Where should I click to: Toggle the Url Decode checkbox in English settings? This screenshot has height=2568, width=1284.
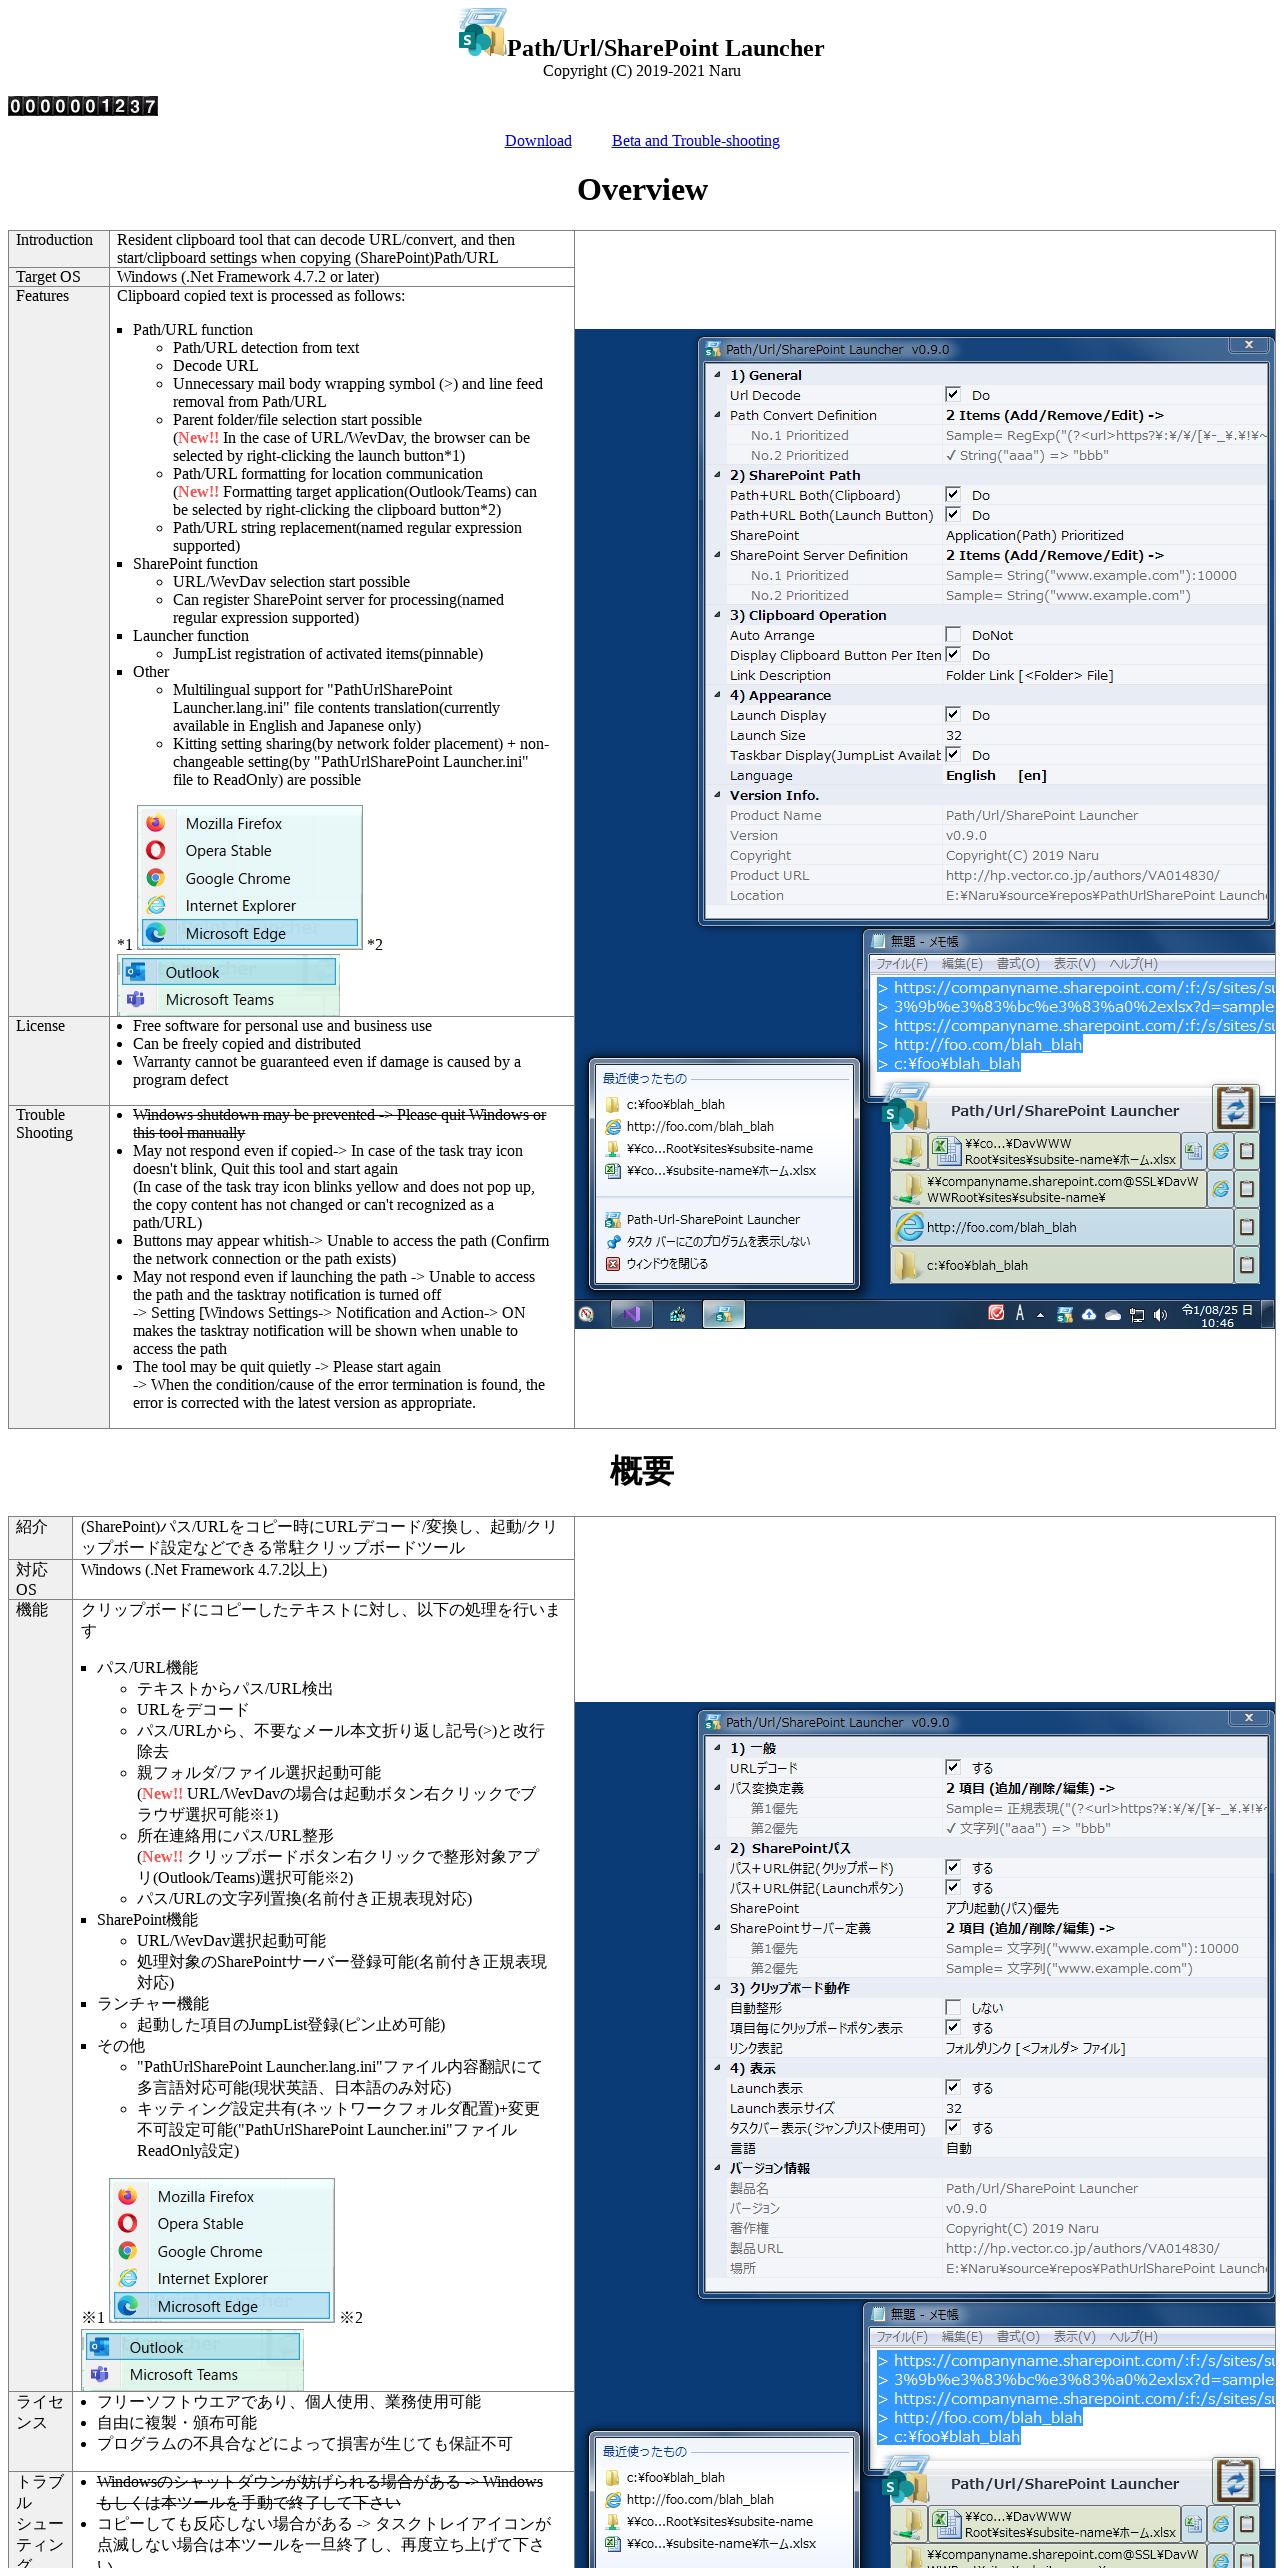953,394
